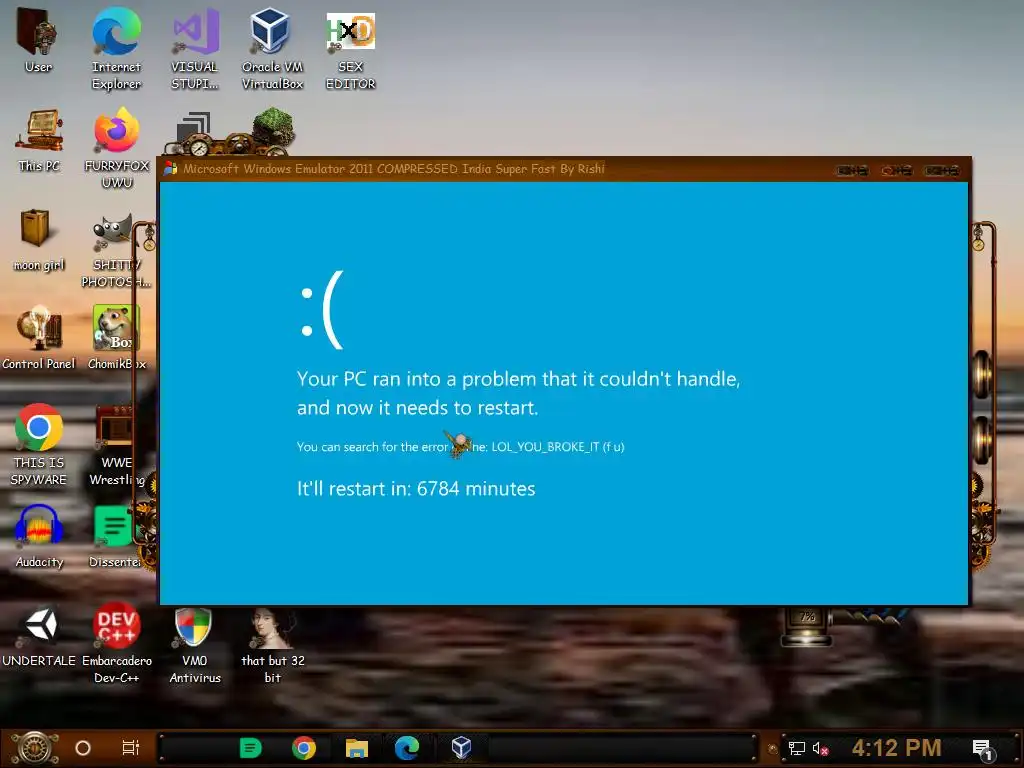Minimize the Windows Emulator window
1024x768 pixels.
(x=852, y=170)
